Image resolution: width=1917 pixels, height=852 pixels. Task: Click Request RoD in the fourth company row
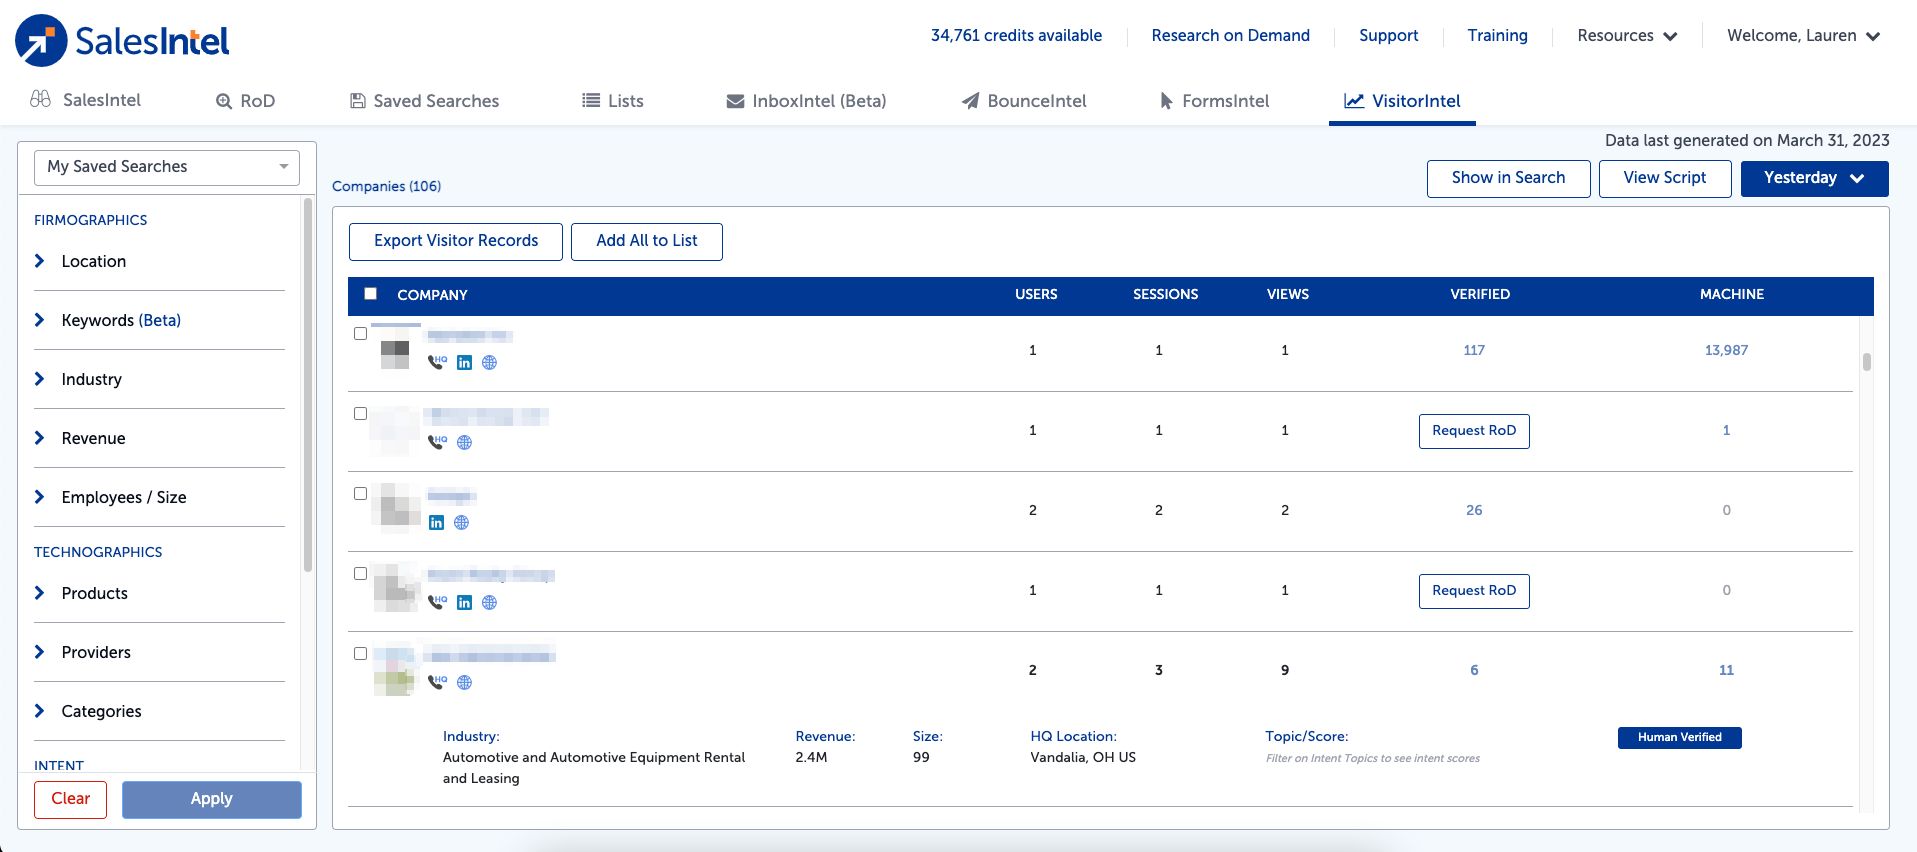(x=1474, y=591)
